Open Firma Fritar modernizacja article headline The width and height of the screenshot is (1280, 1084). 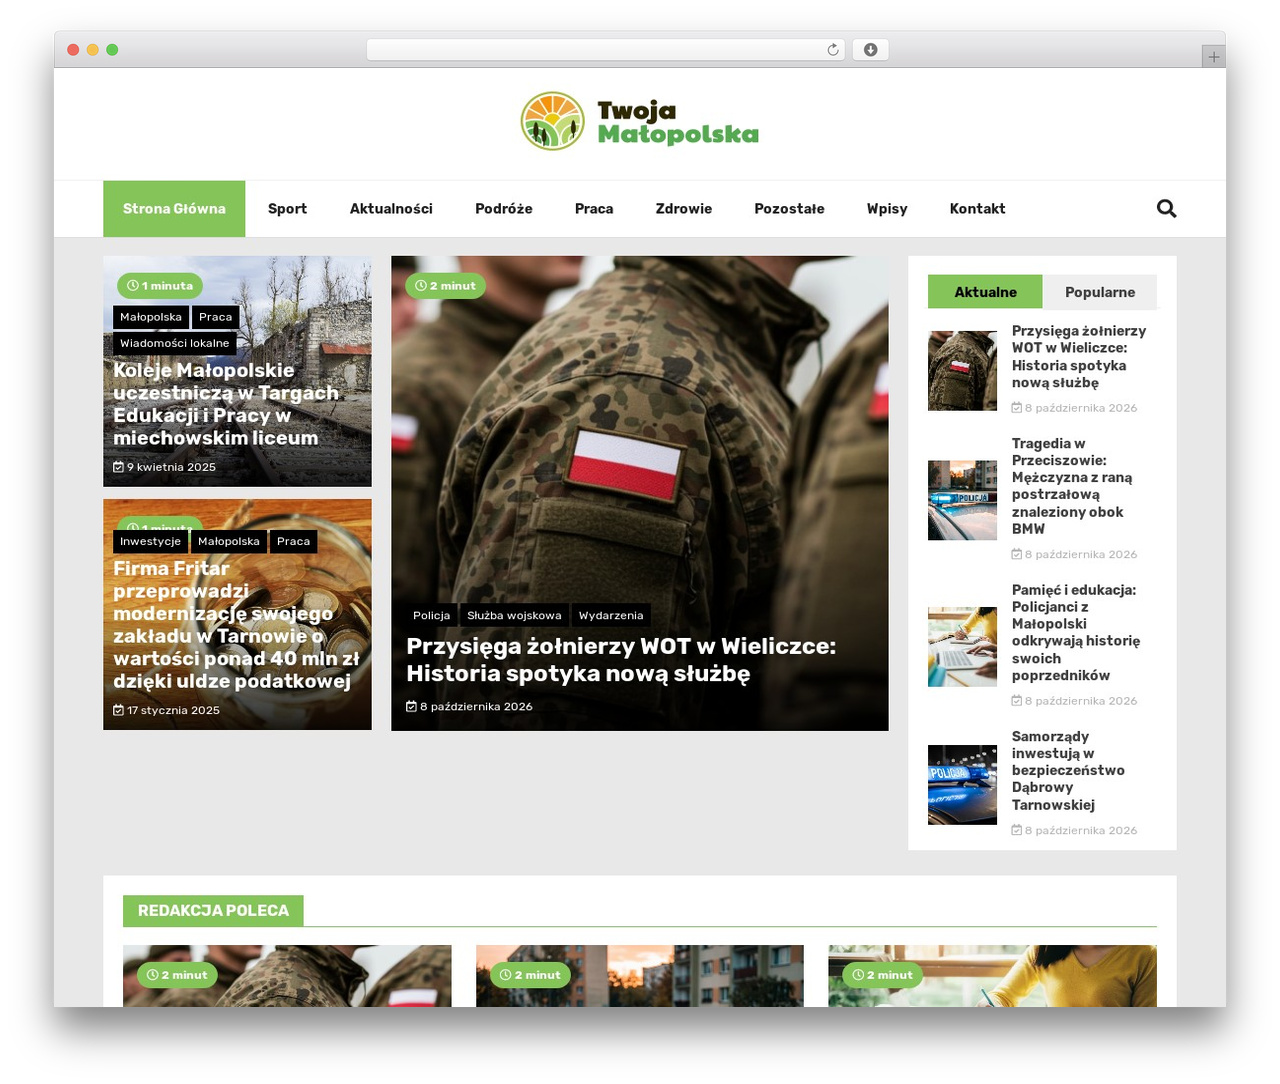coord(236,625)
